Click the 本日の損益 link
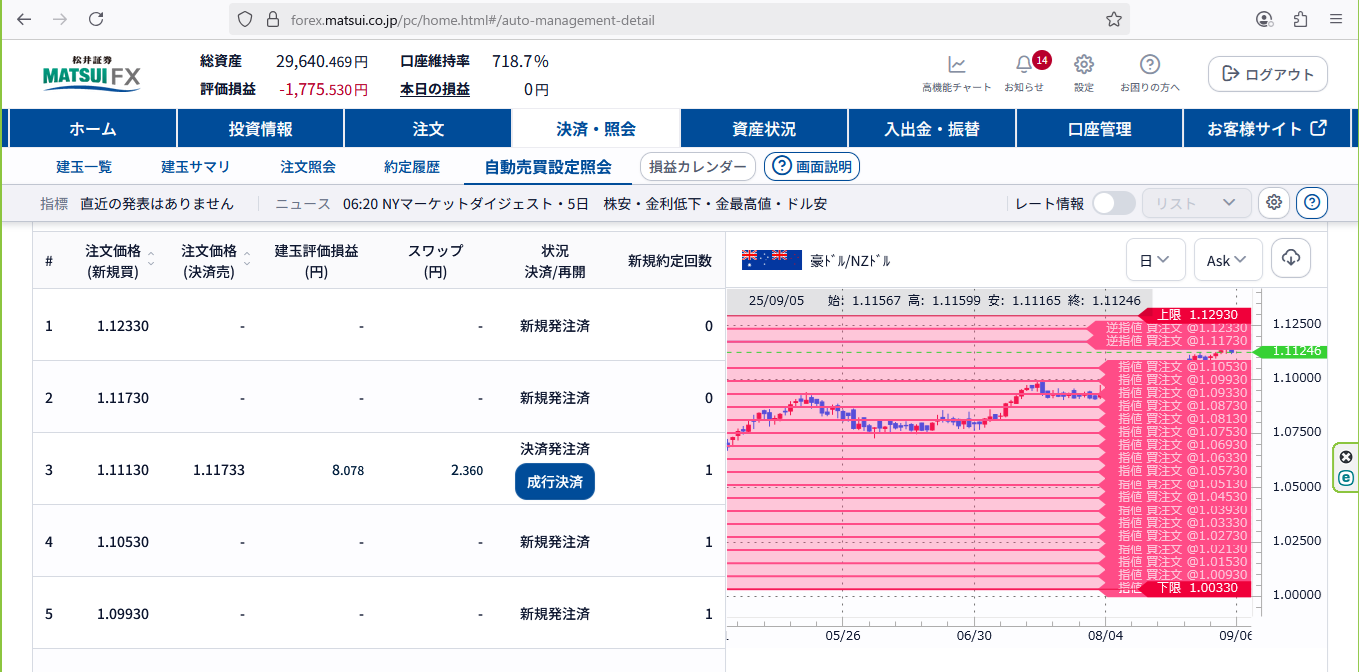Image resolution: width=1359 pixels, height=672 pixels. click(x=435, y=89)
